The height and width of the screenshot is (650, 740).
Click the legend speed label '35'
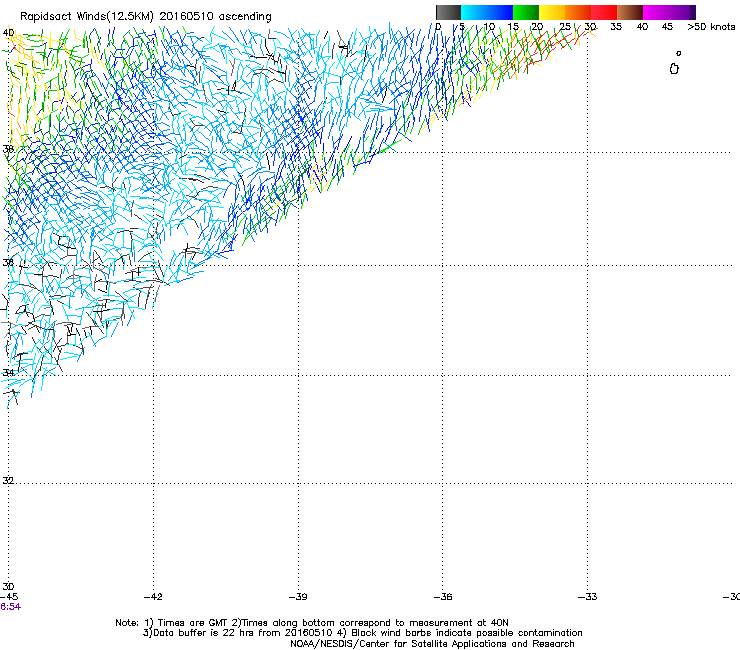[x=616, y=27]
